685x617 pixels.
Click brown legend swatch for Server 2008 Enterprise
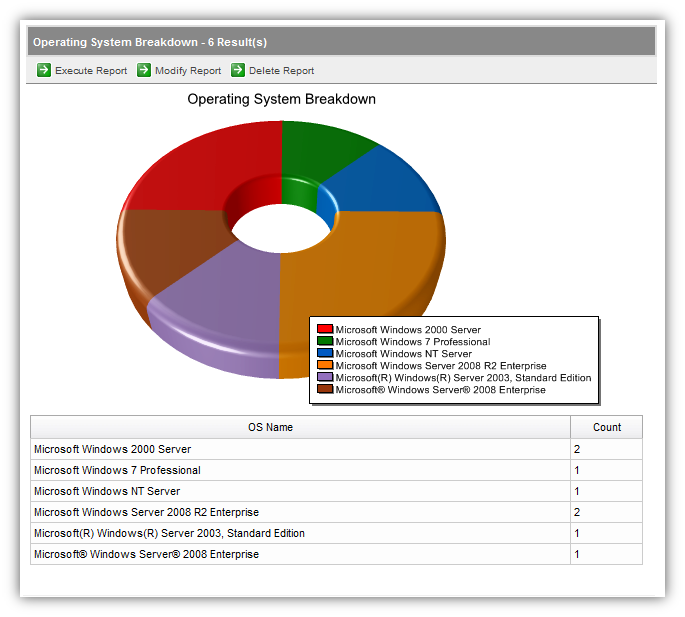tap(325, 389)
